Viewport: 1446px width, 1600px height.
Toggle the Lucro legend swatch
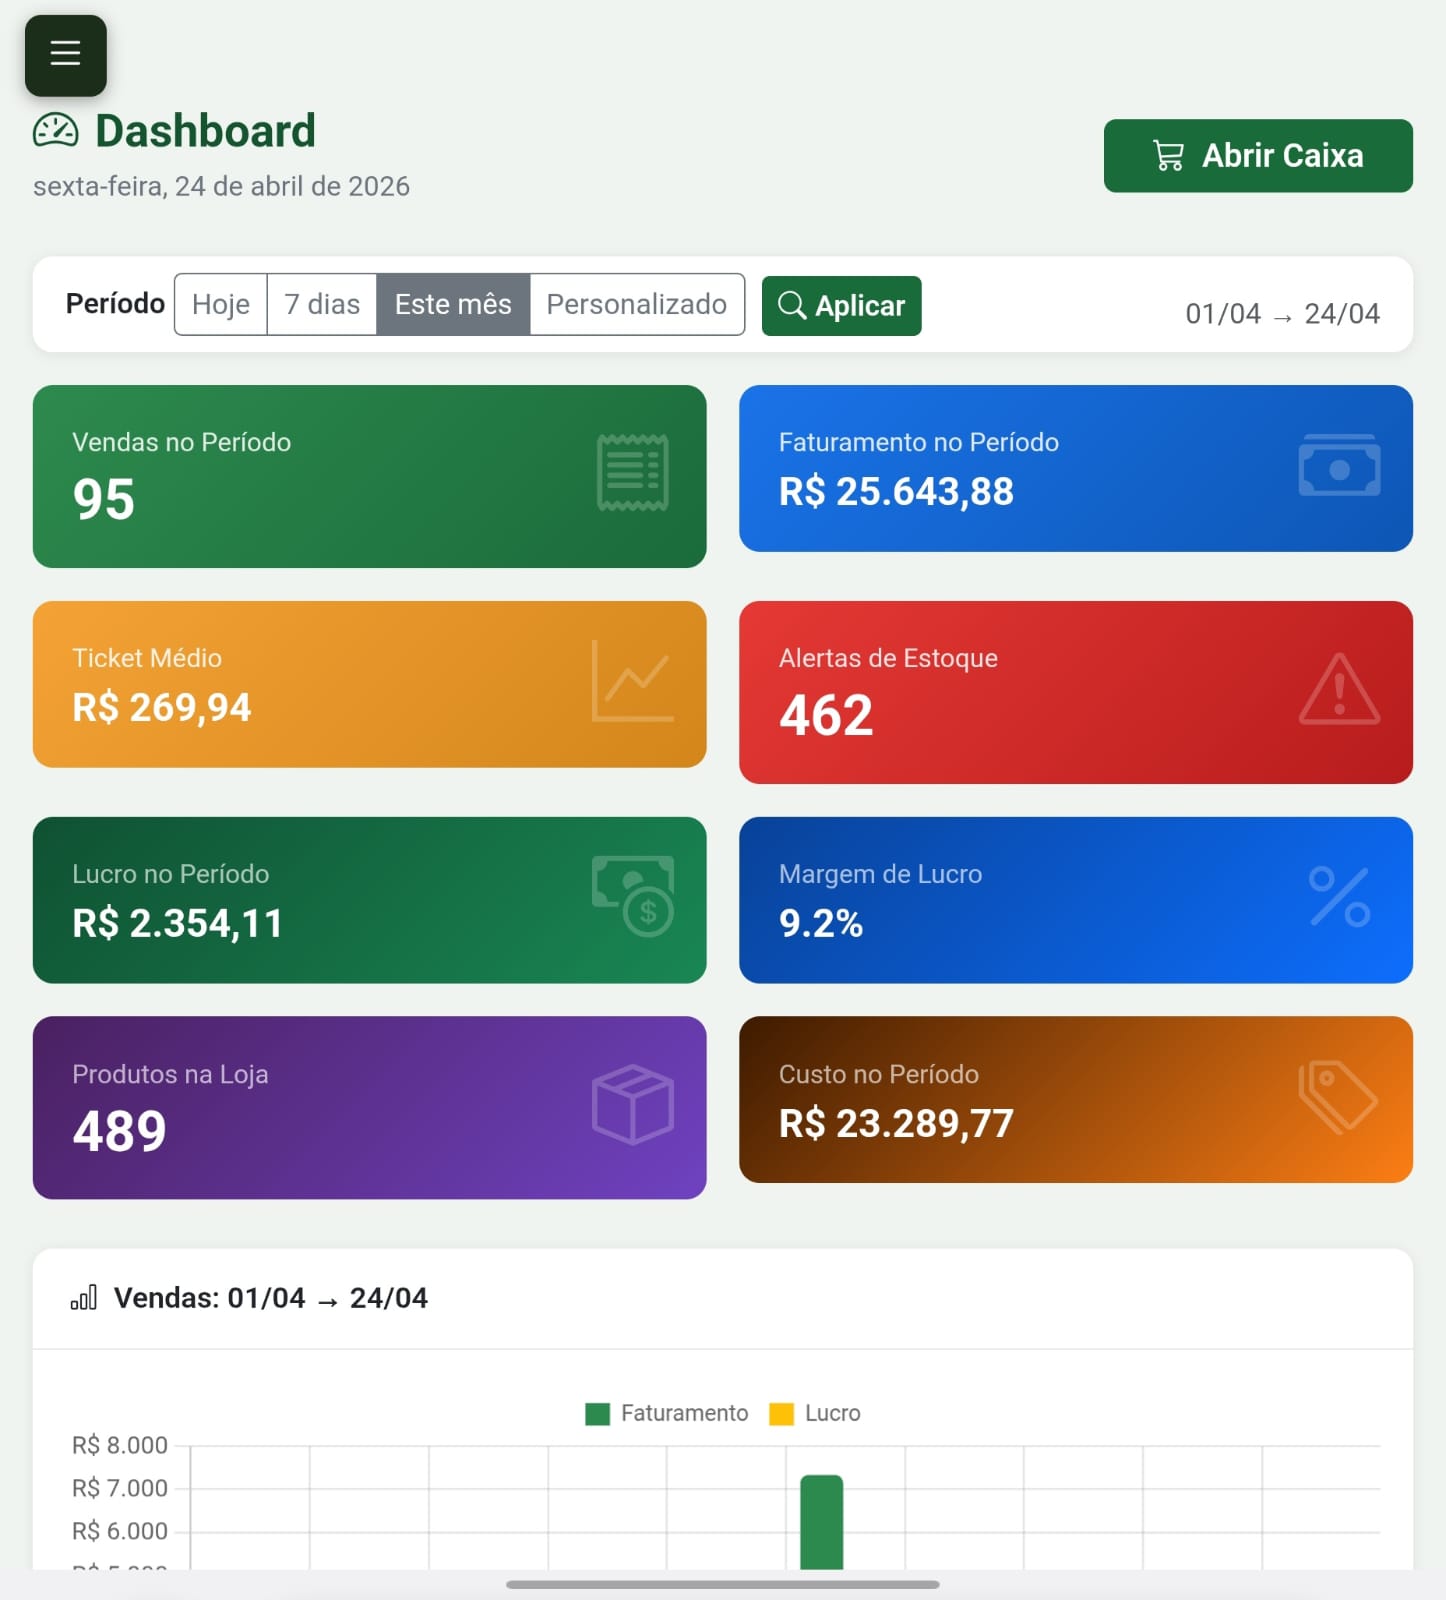click(x=781, y=1414)
